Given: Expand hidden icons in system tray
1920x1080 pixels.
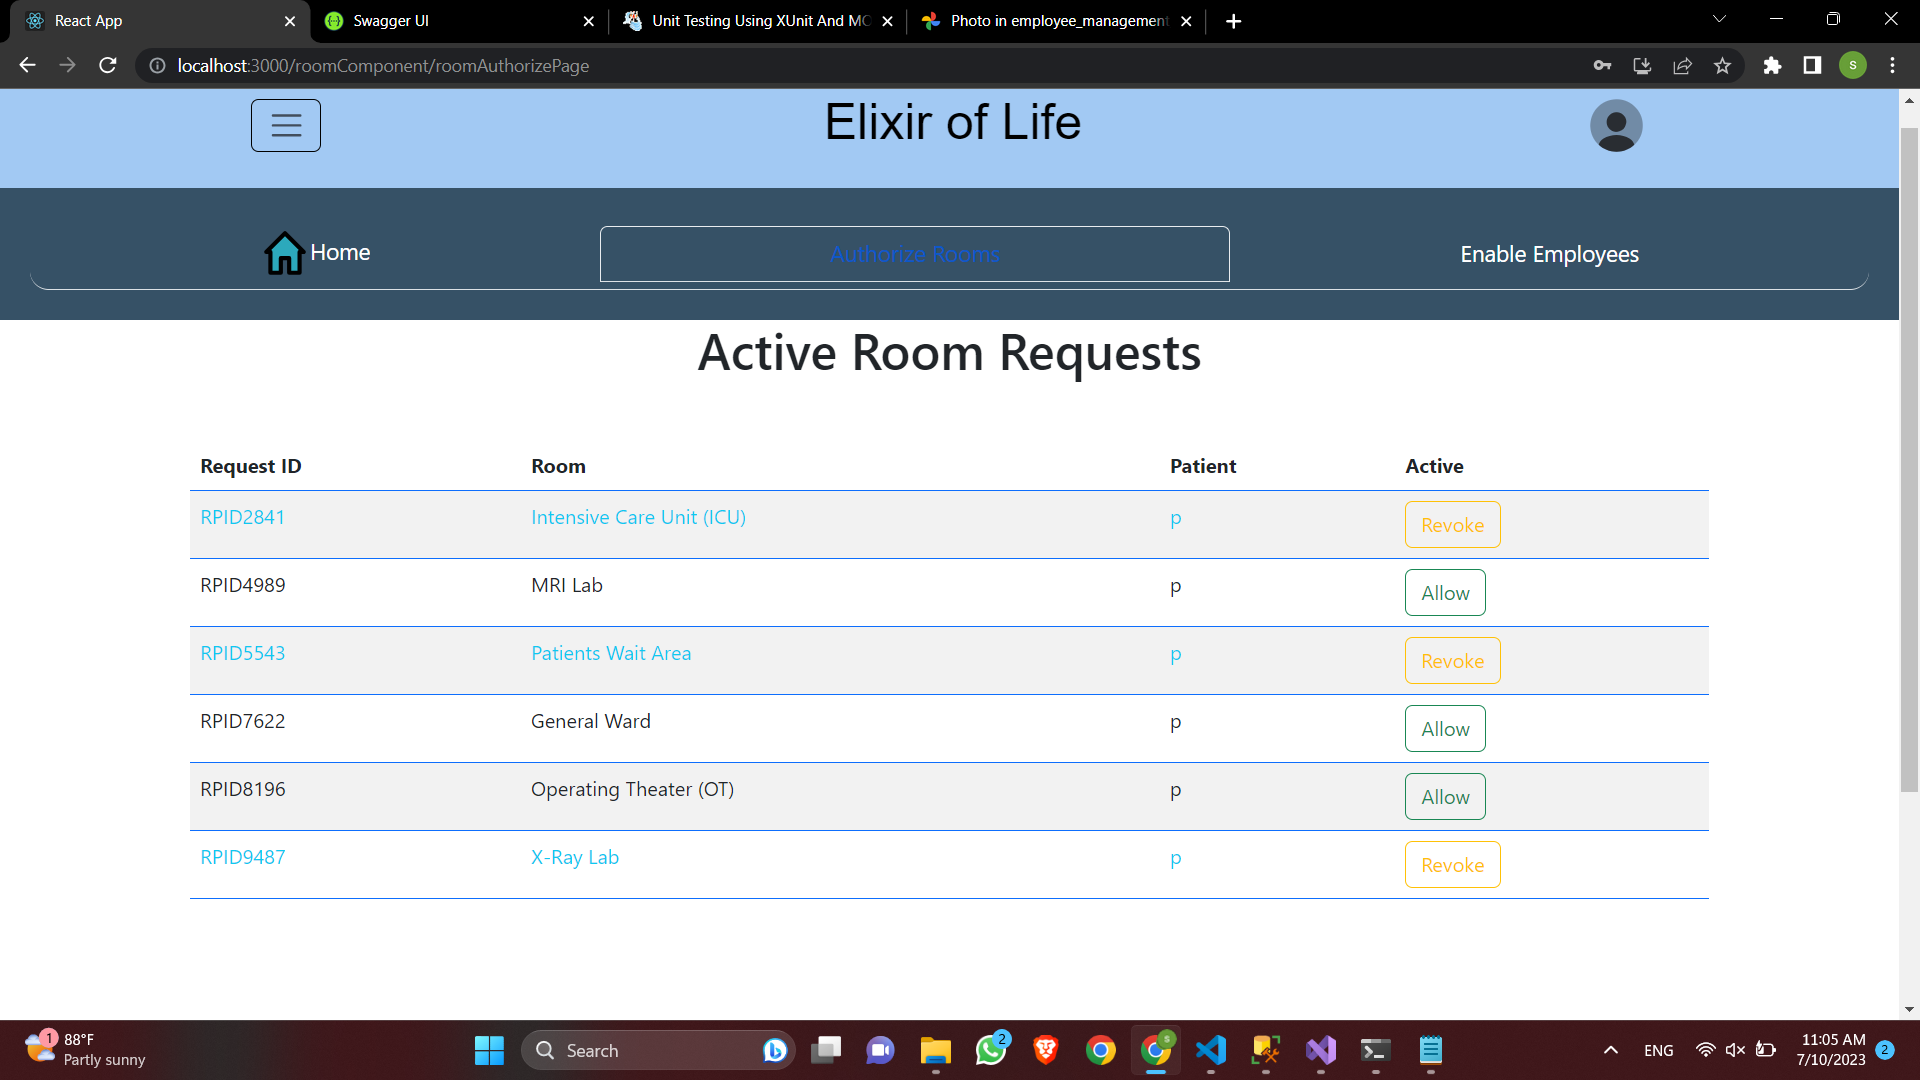Looking at the screenshot, I should (x=1611, y=1050).
